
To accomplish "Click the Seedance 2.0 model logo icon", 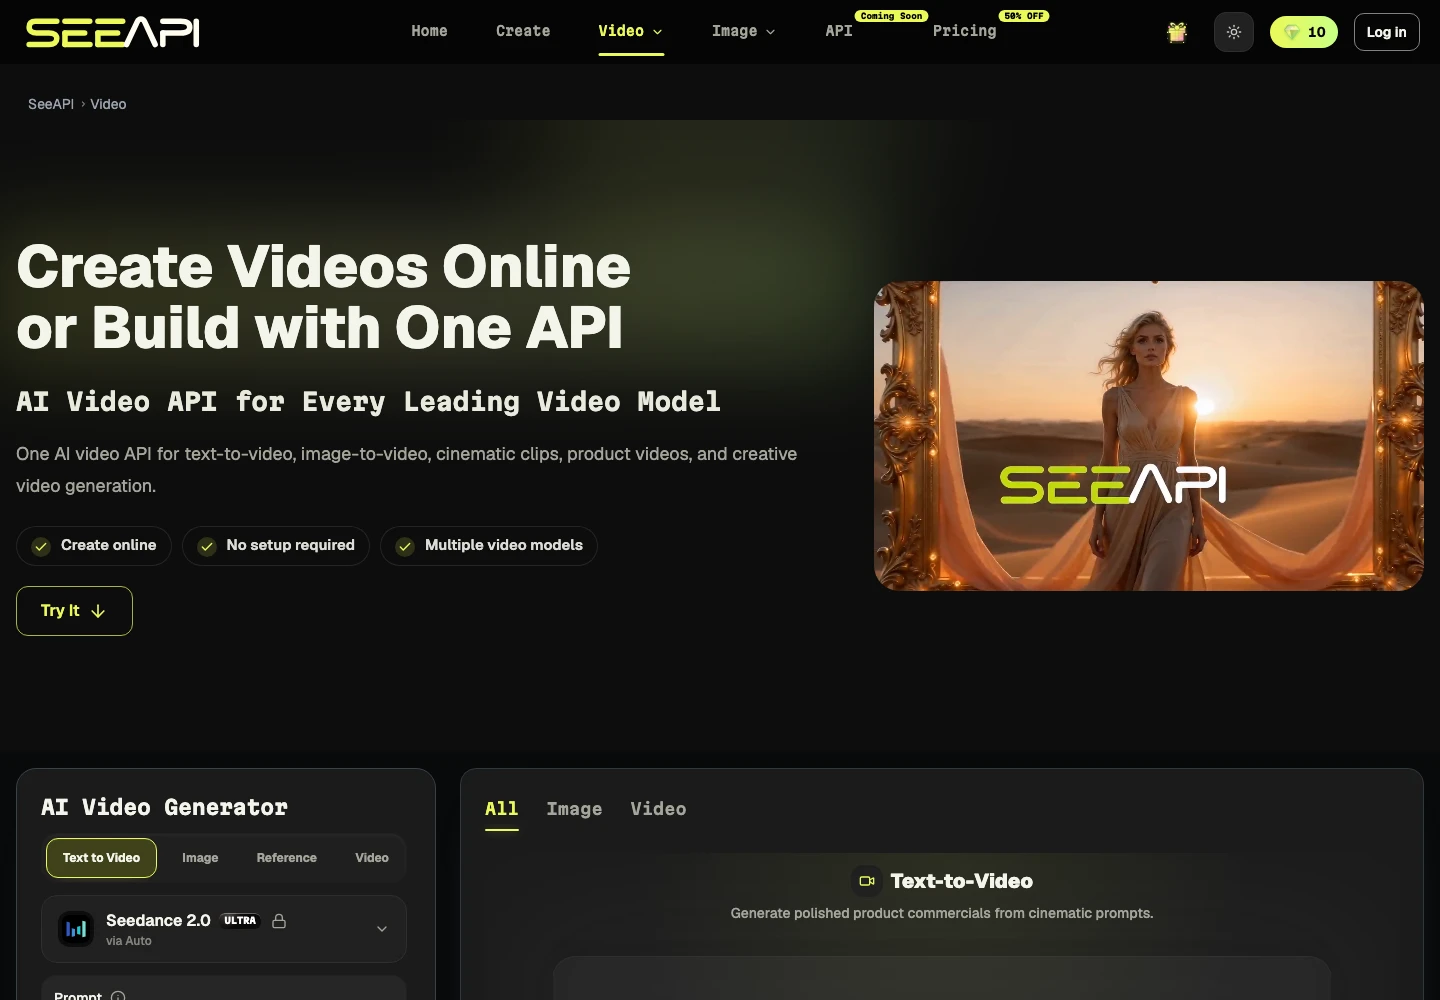I will coord(76,929).
